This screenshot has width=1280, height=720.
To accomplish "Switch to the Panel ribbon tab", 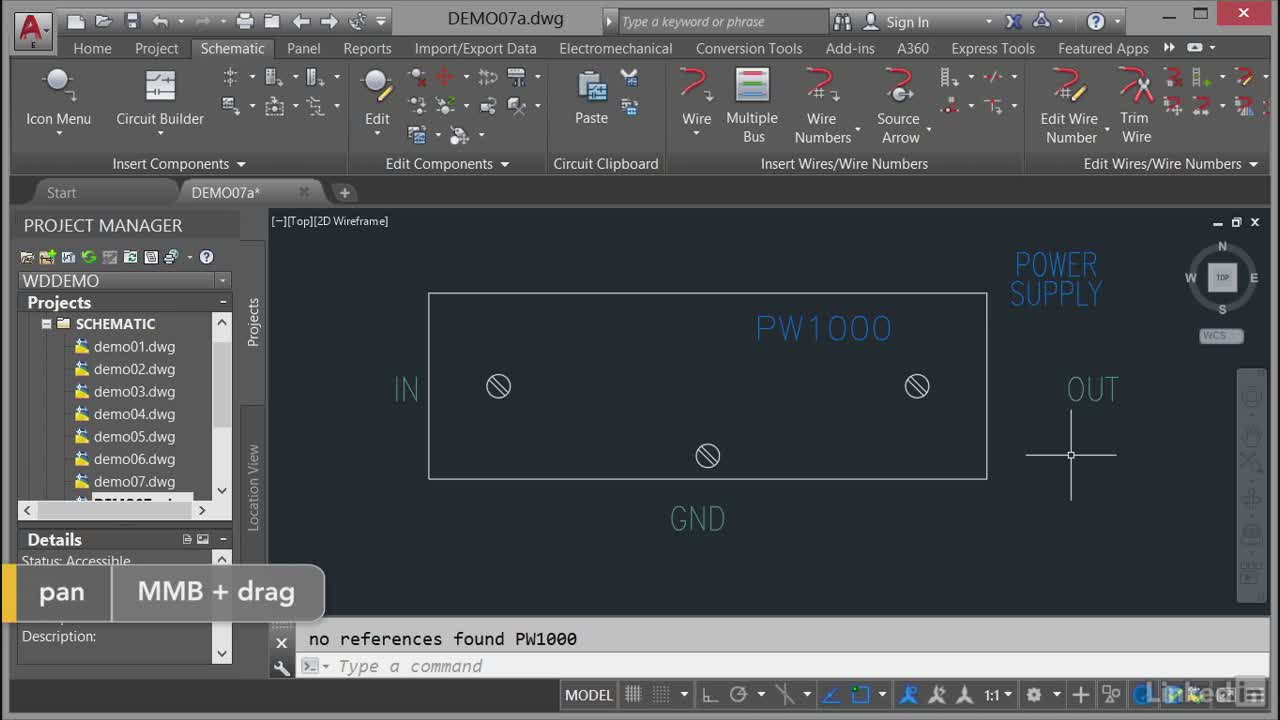I will coord(304,48).
